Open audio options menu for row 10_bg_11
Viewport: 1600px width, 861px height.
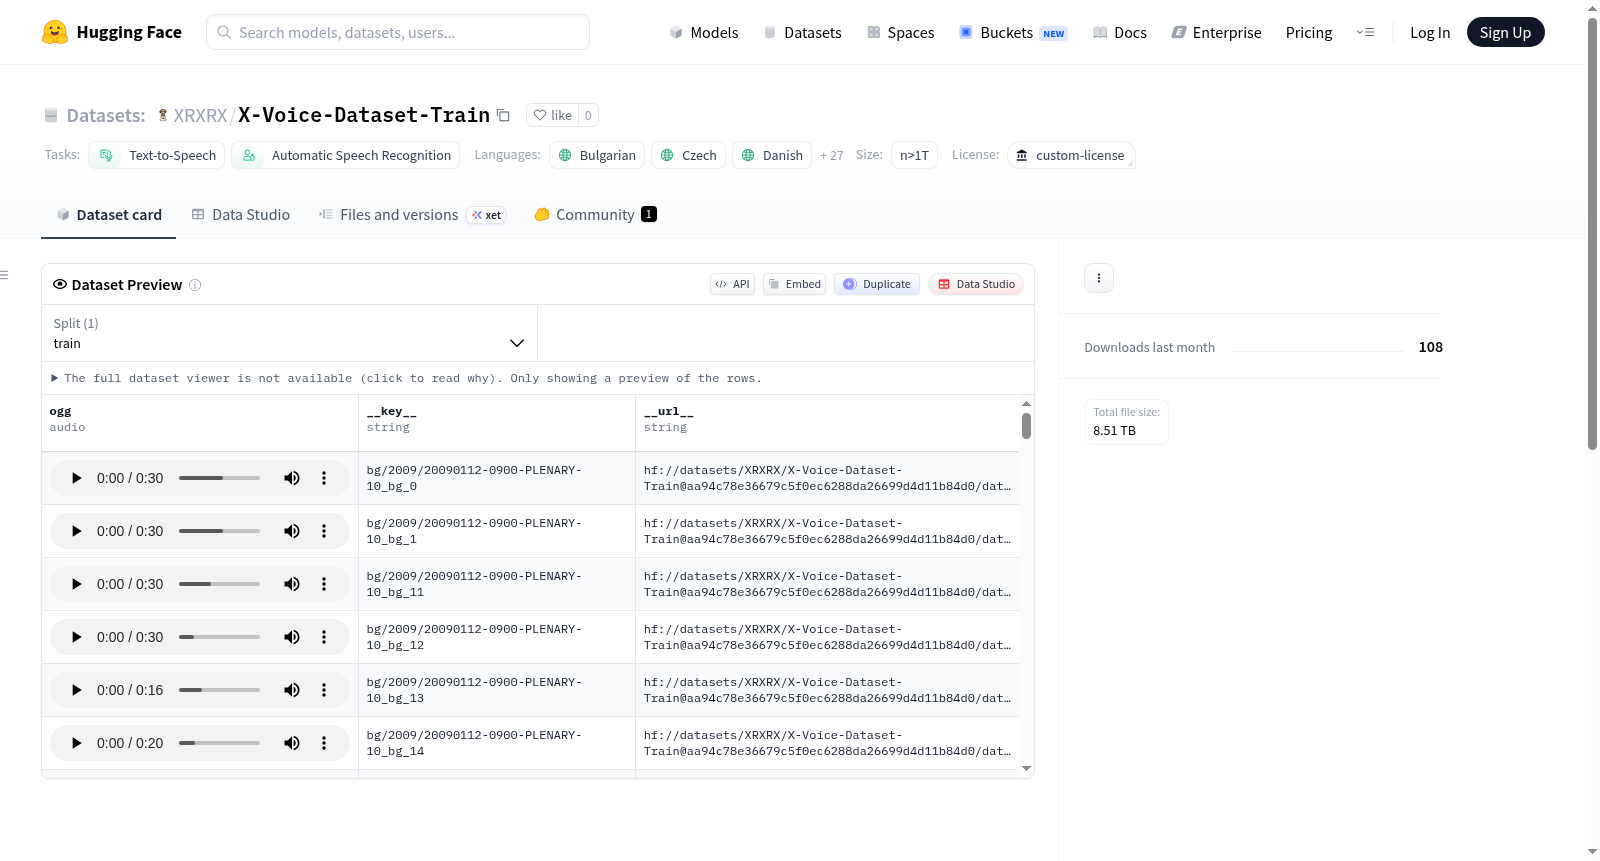click(x=324, y=584)
